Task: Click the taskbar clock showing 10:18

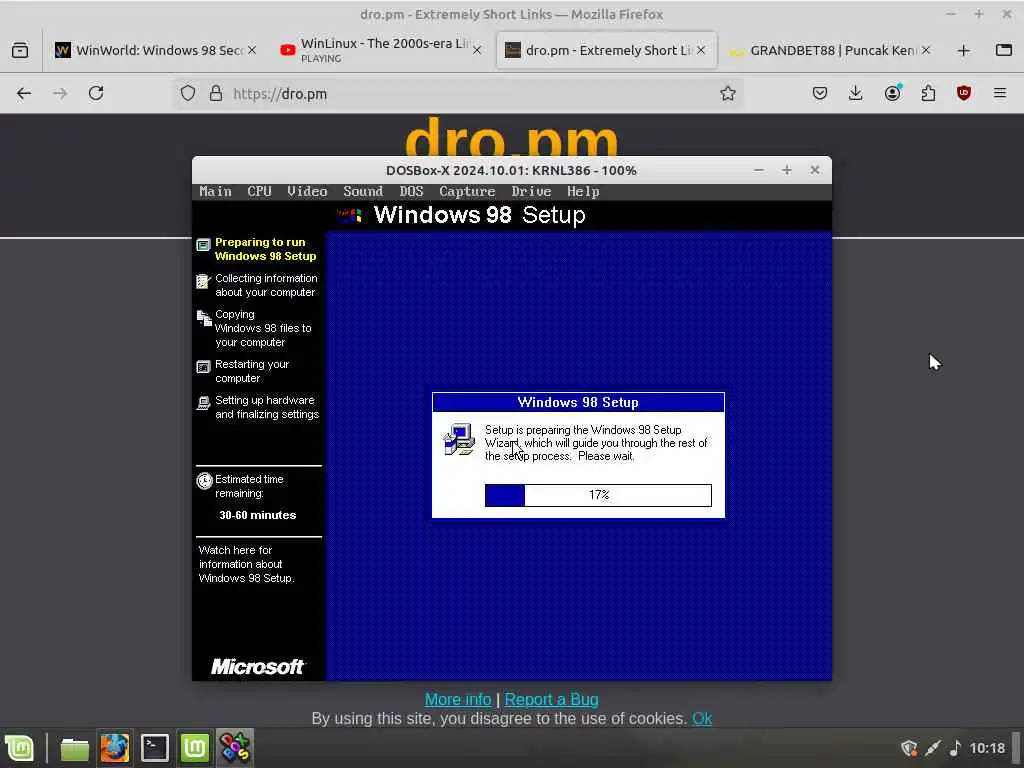Action: (x=987, y=748)
